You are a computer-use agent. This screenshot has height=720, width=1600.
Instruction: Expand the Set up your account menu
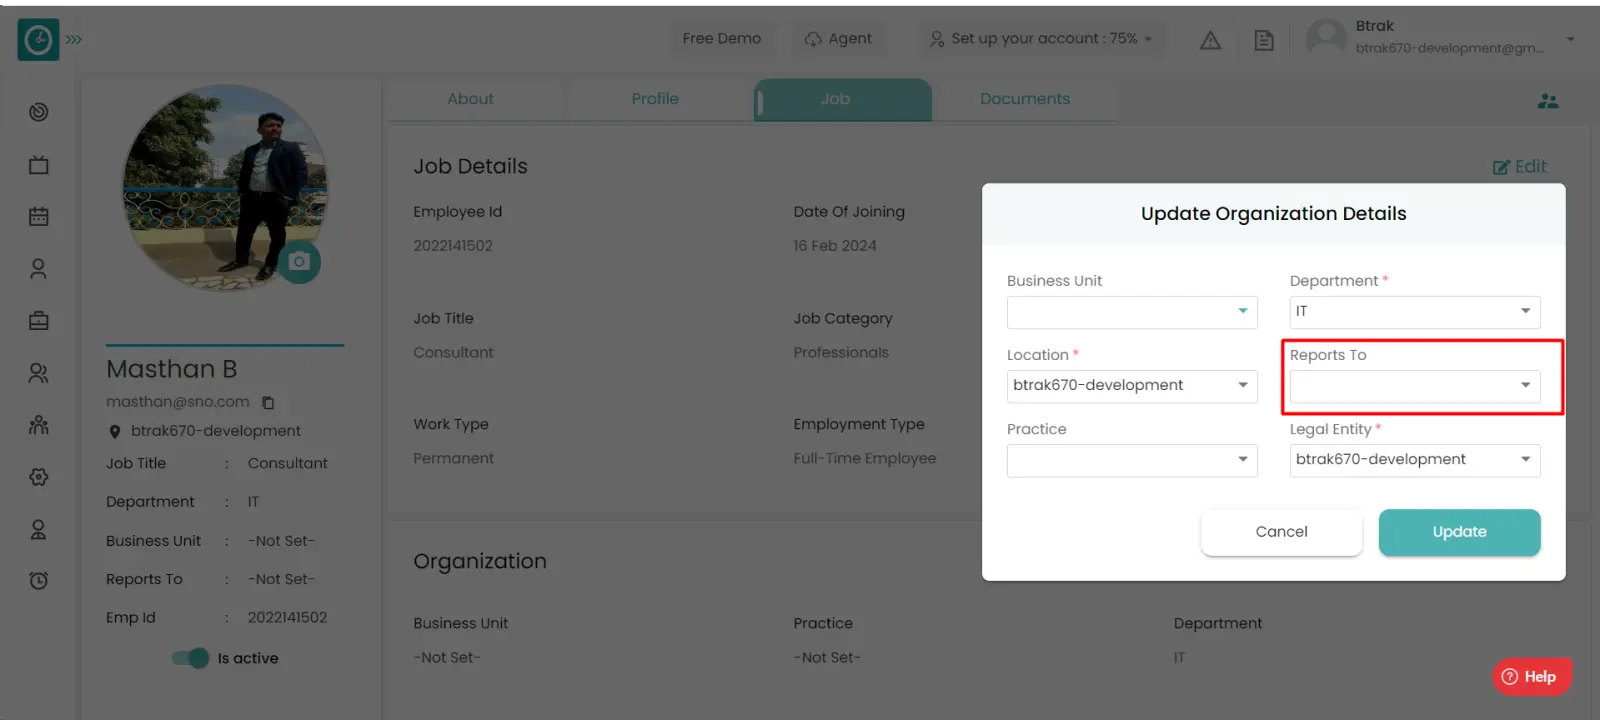pos(1041,39)
